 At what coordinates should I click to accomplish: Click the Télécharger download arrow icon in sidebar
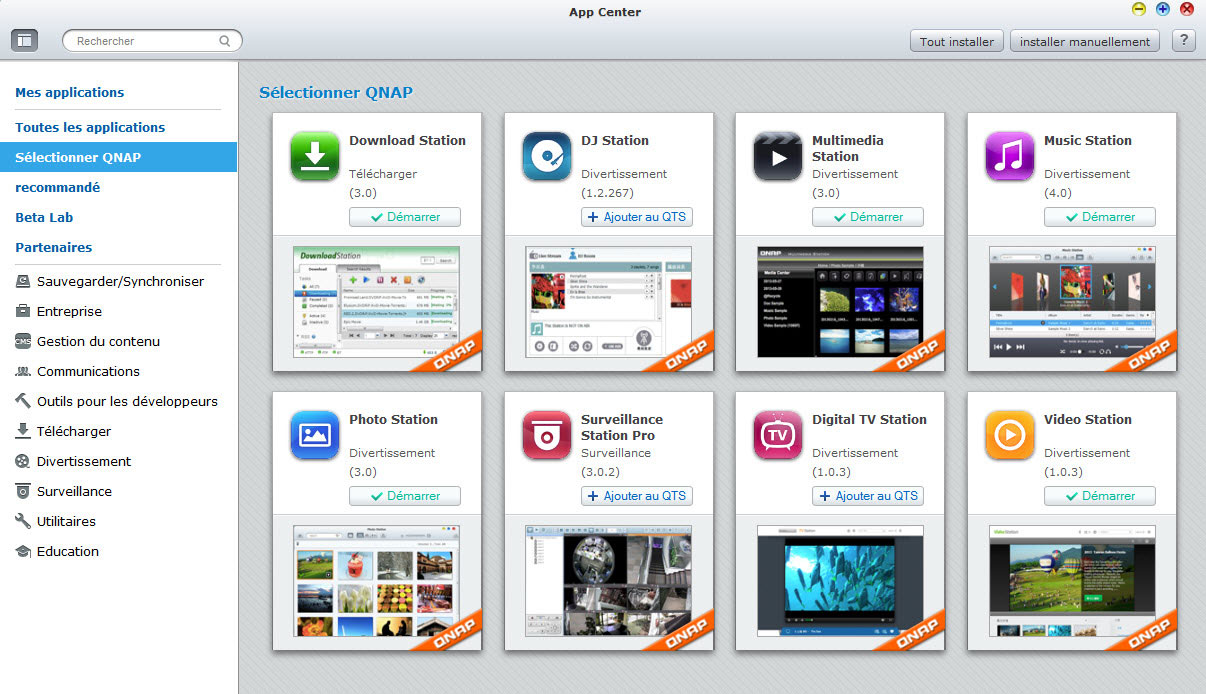click(23, 432)
